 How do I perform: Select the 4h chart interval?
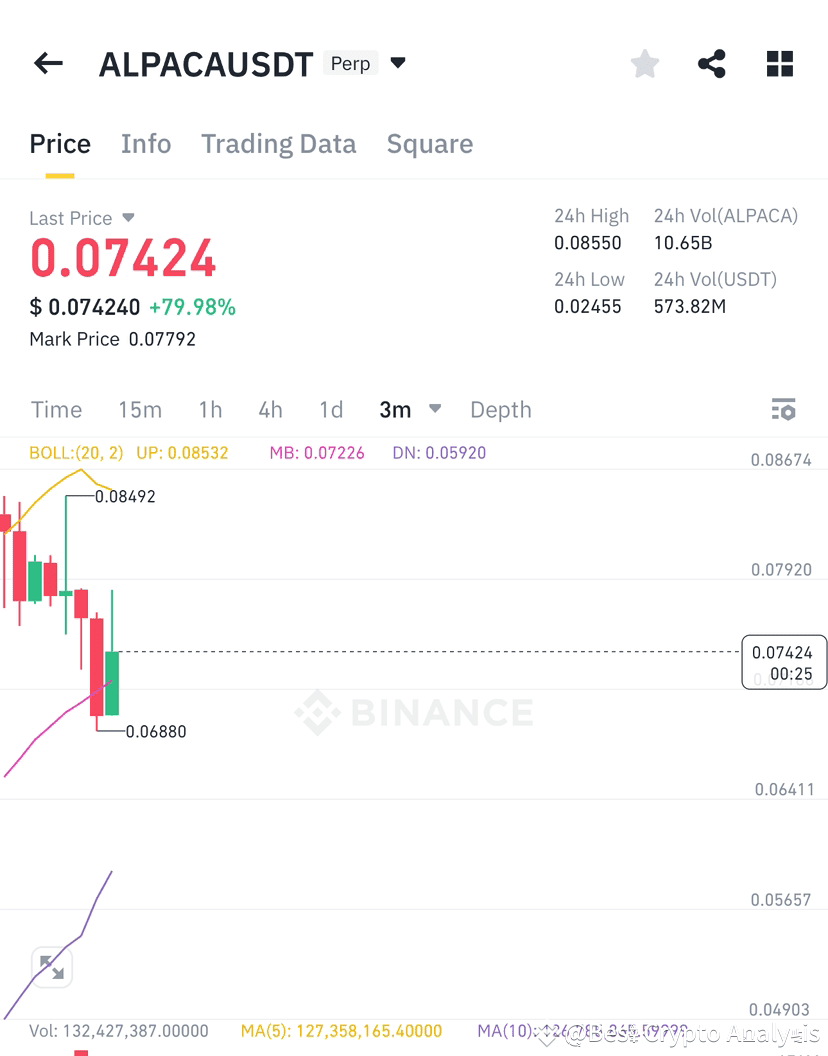pyautogui.click(x=270, y=409)
